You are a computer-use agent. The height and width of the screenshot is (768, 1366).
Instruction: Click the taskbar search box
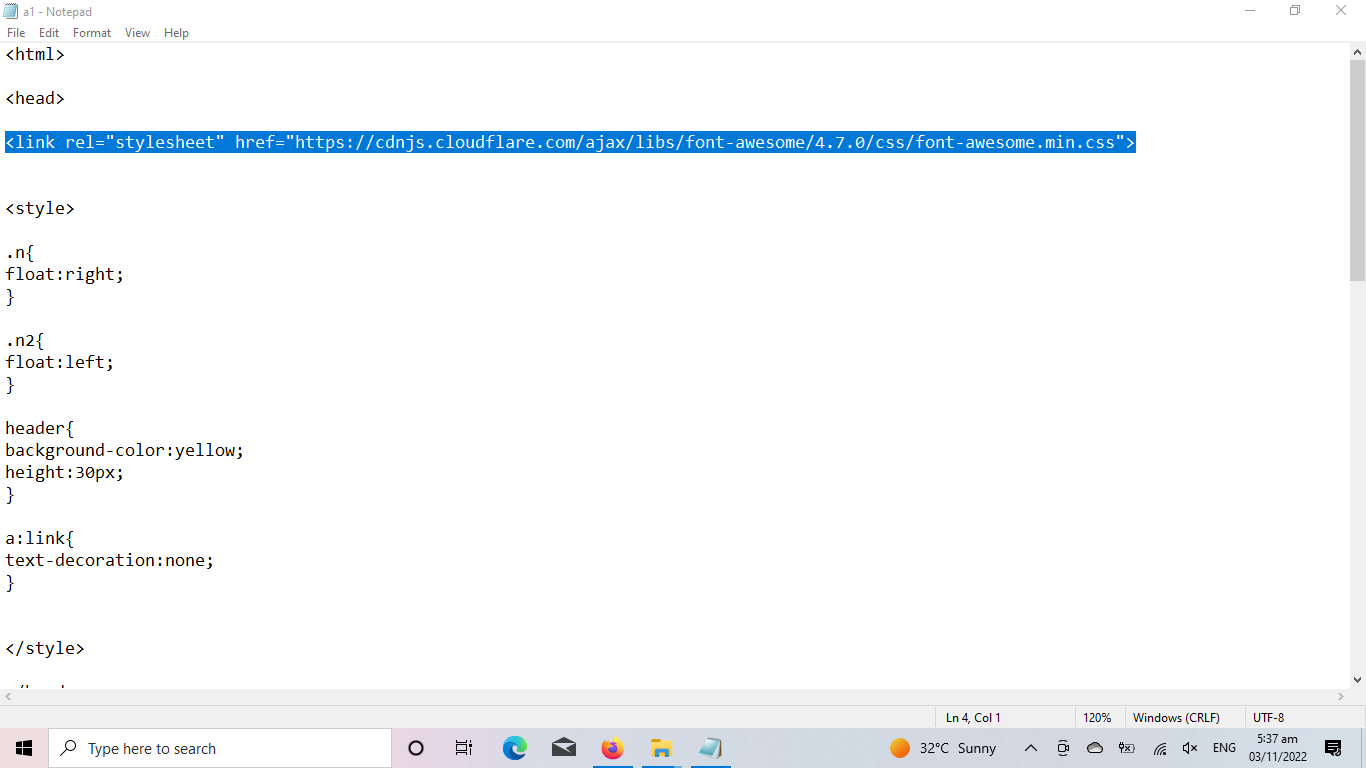220,748
